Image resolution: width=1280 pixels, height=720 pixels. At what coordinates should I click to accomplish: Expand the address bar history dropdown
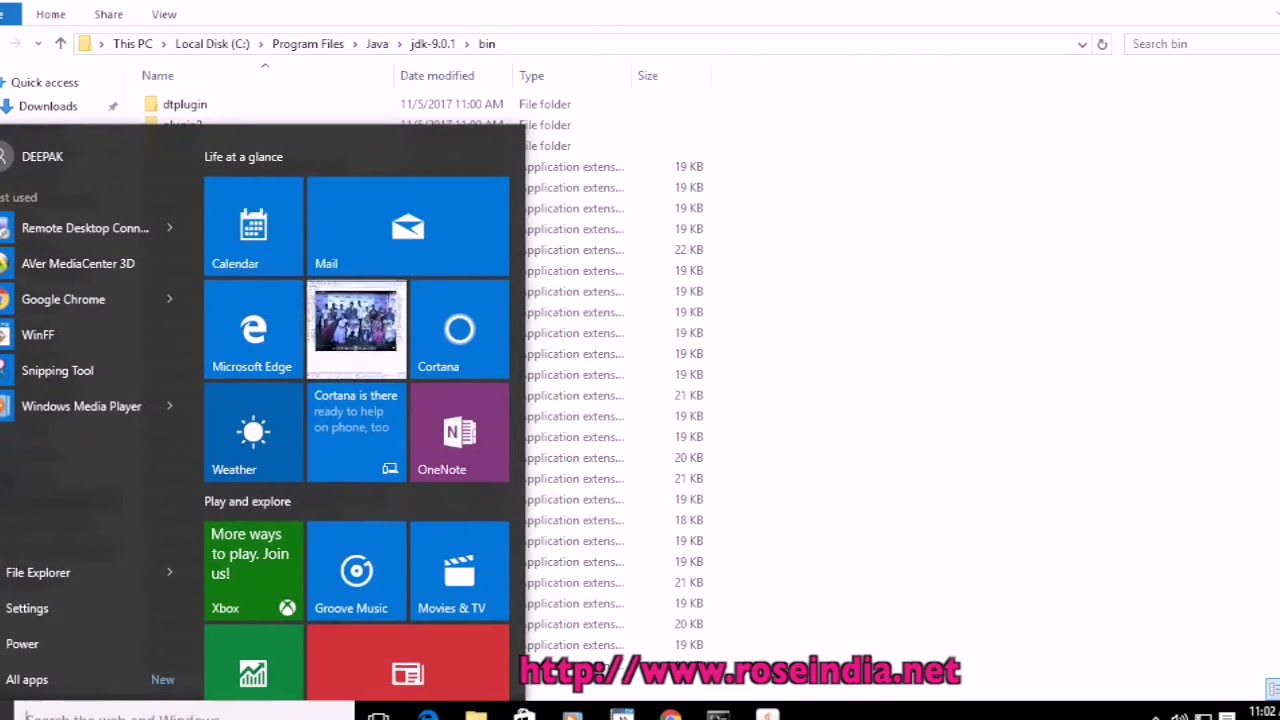coord(1082,44)
